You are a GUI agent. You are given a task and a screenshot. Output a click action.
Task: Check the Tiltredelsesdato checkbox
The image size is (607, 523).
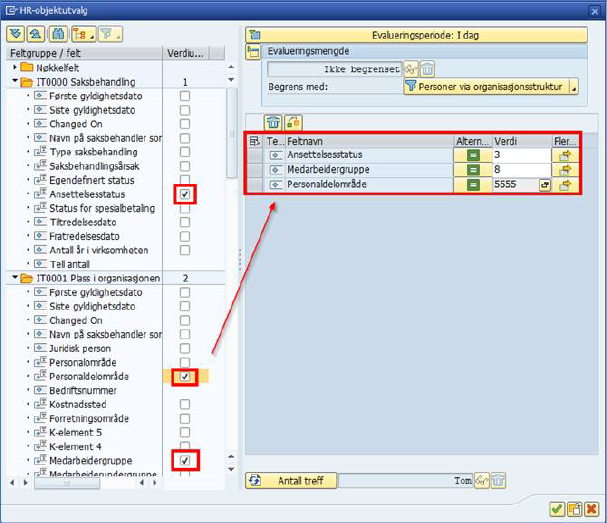coord(185,222)
